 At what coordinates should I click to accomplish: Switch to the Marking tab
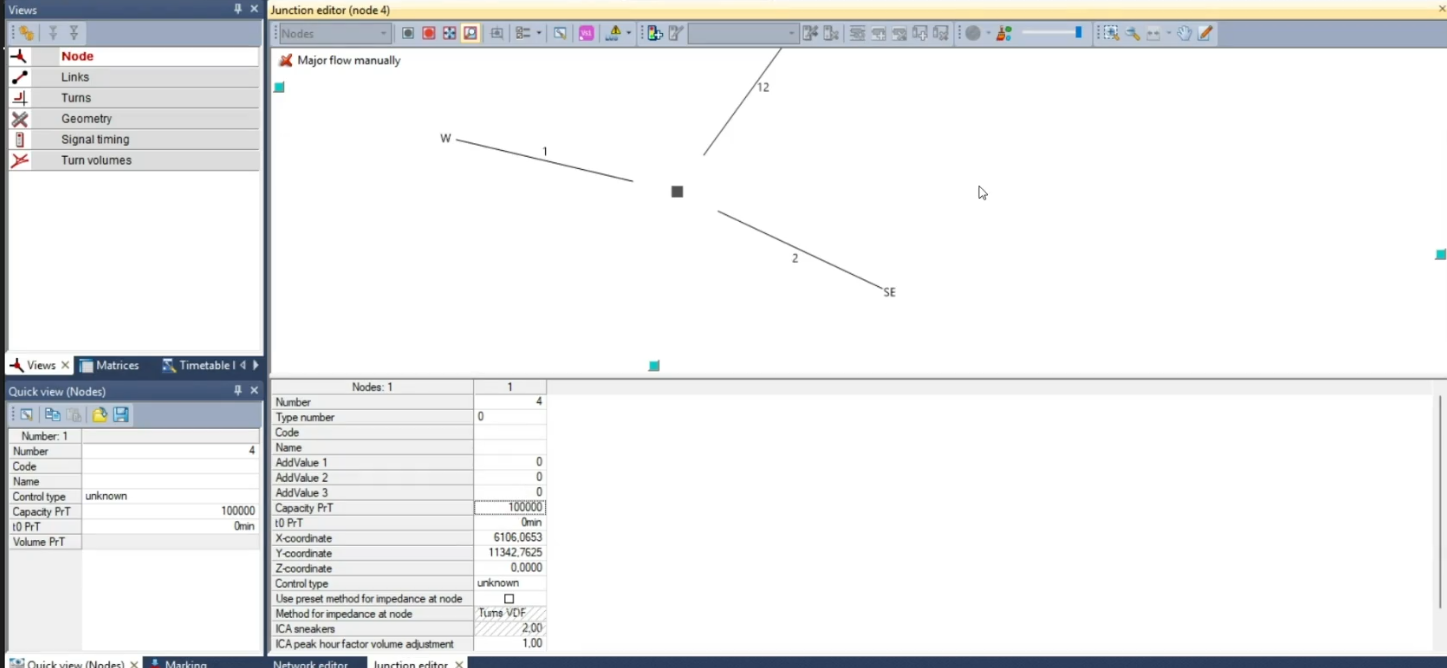(178, 663)
